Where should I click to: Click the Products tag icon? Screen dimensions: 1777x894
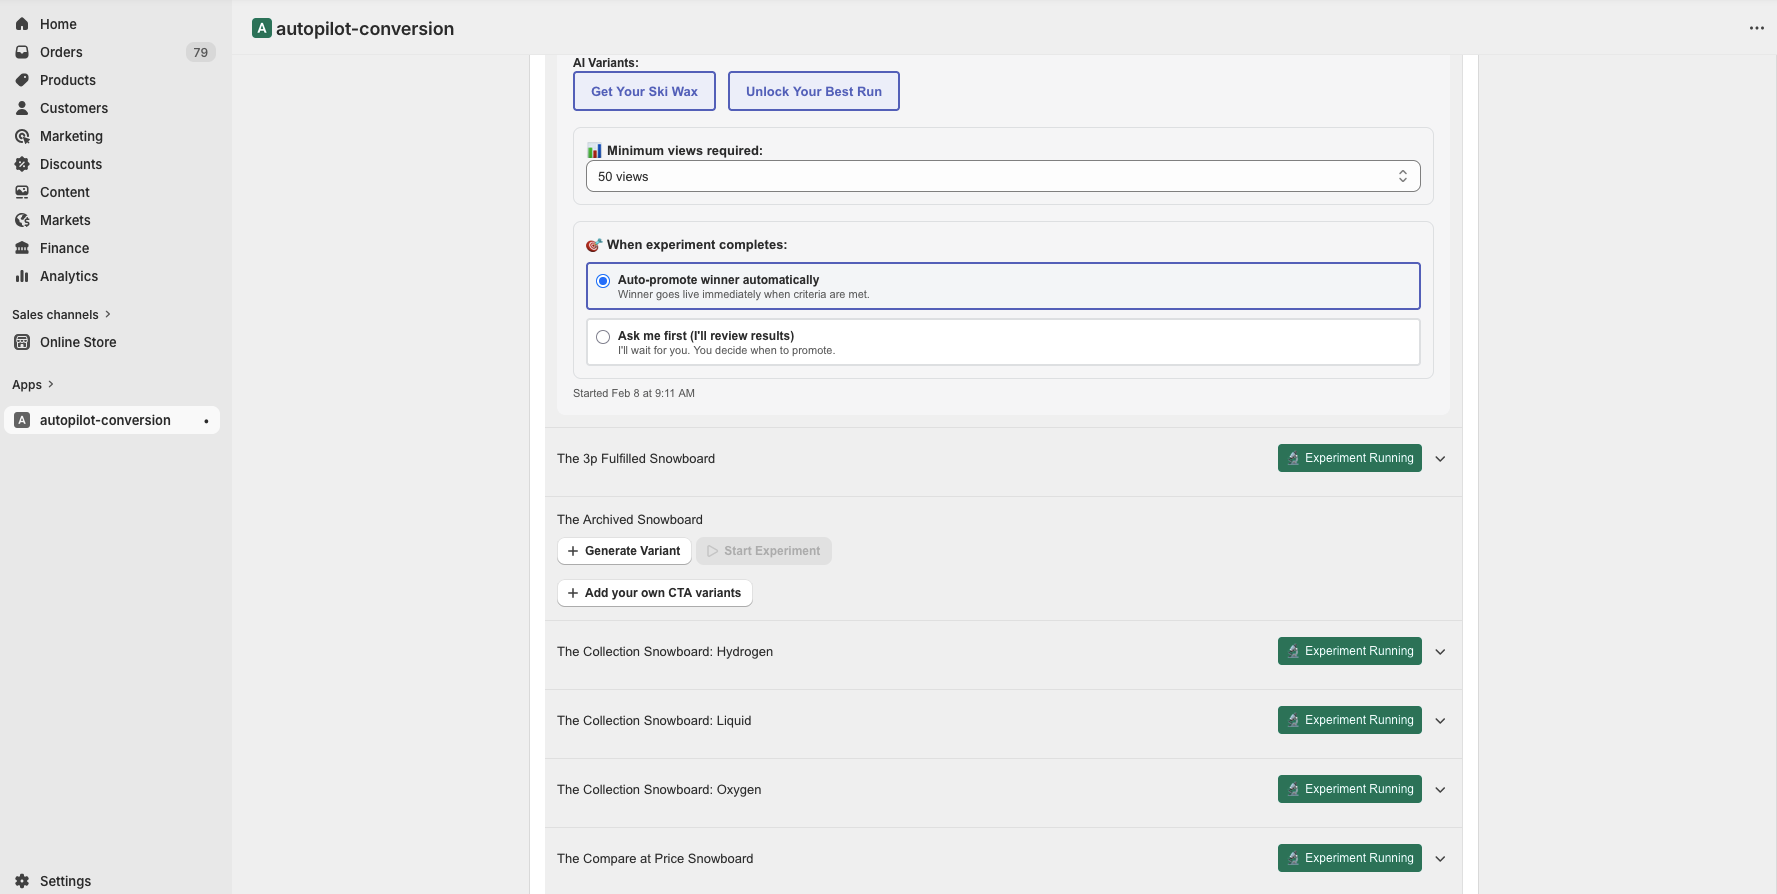pos(22,80)
